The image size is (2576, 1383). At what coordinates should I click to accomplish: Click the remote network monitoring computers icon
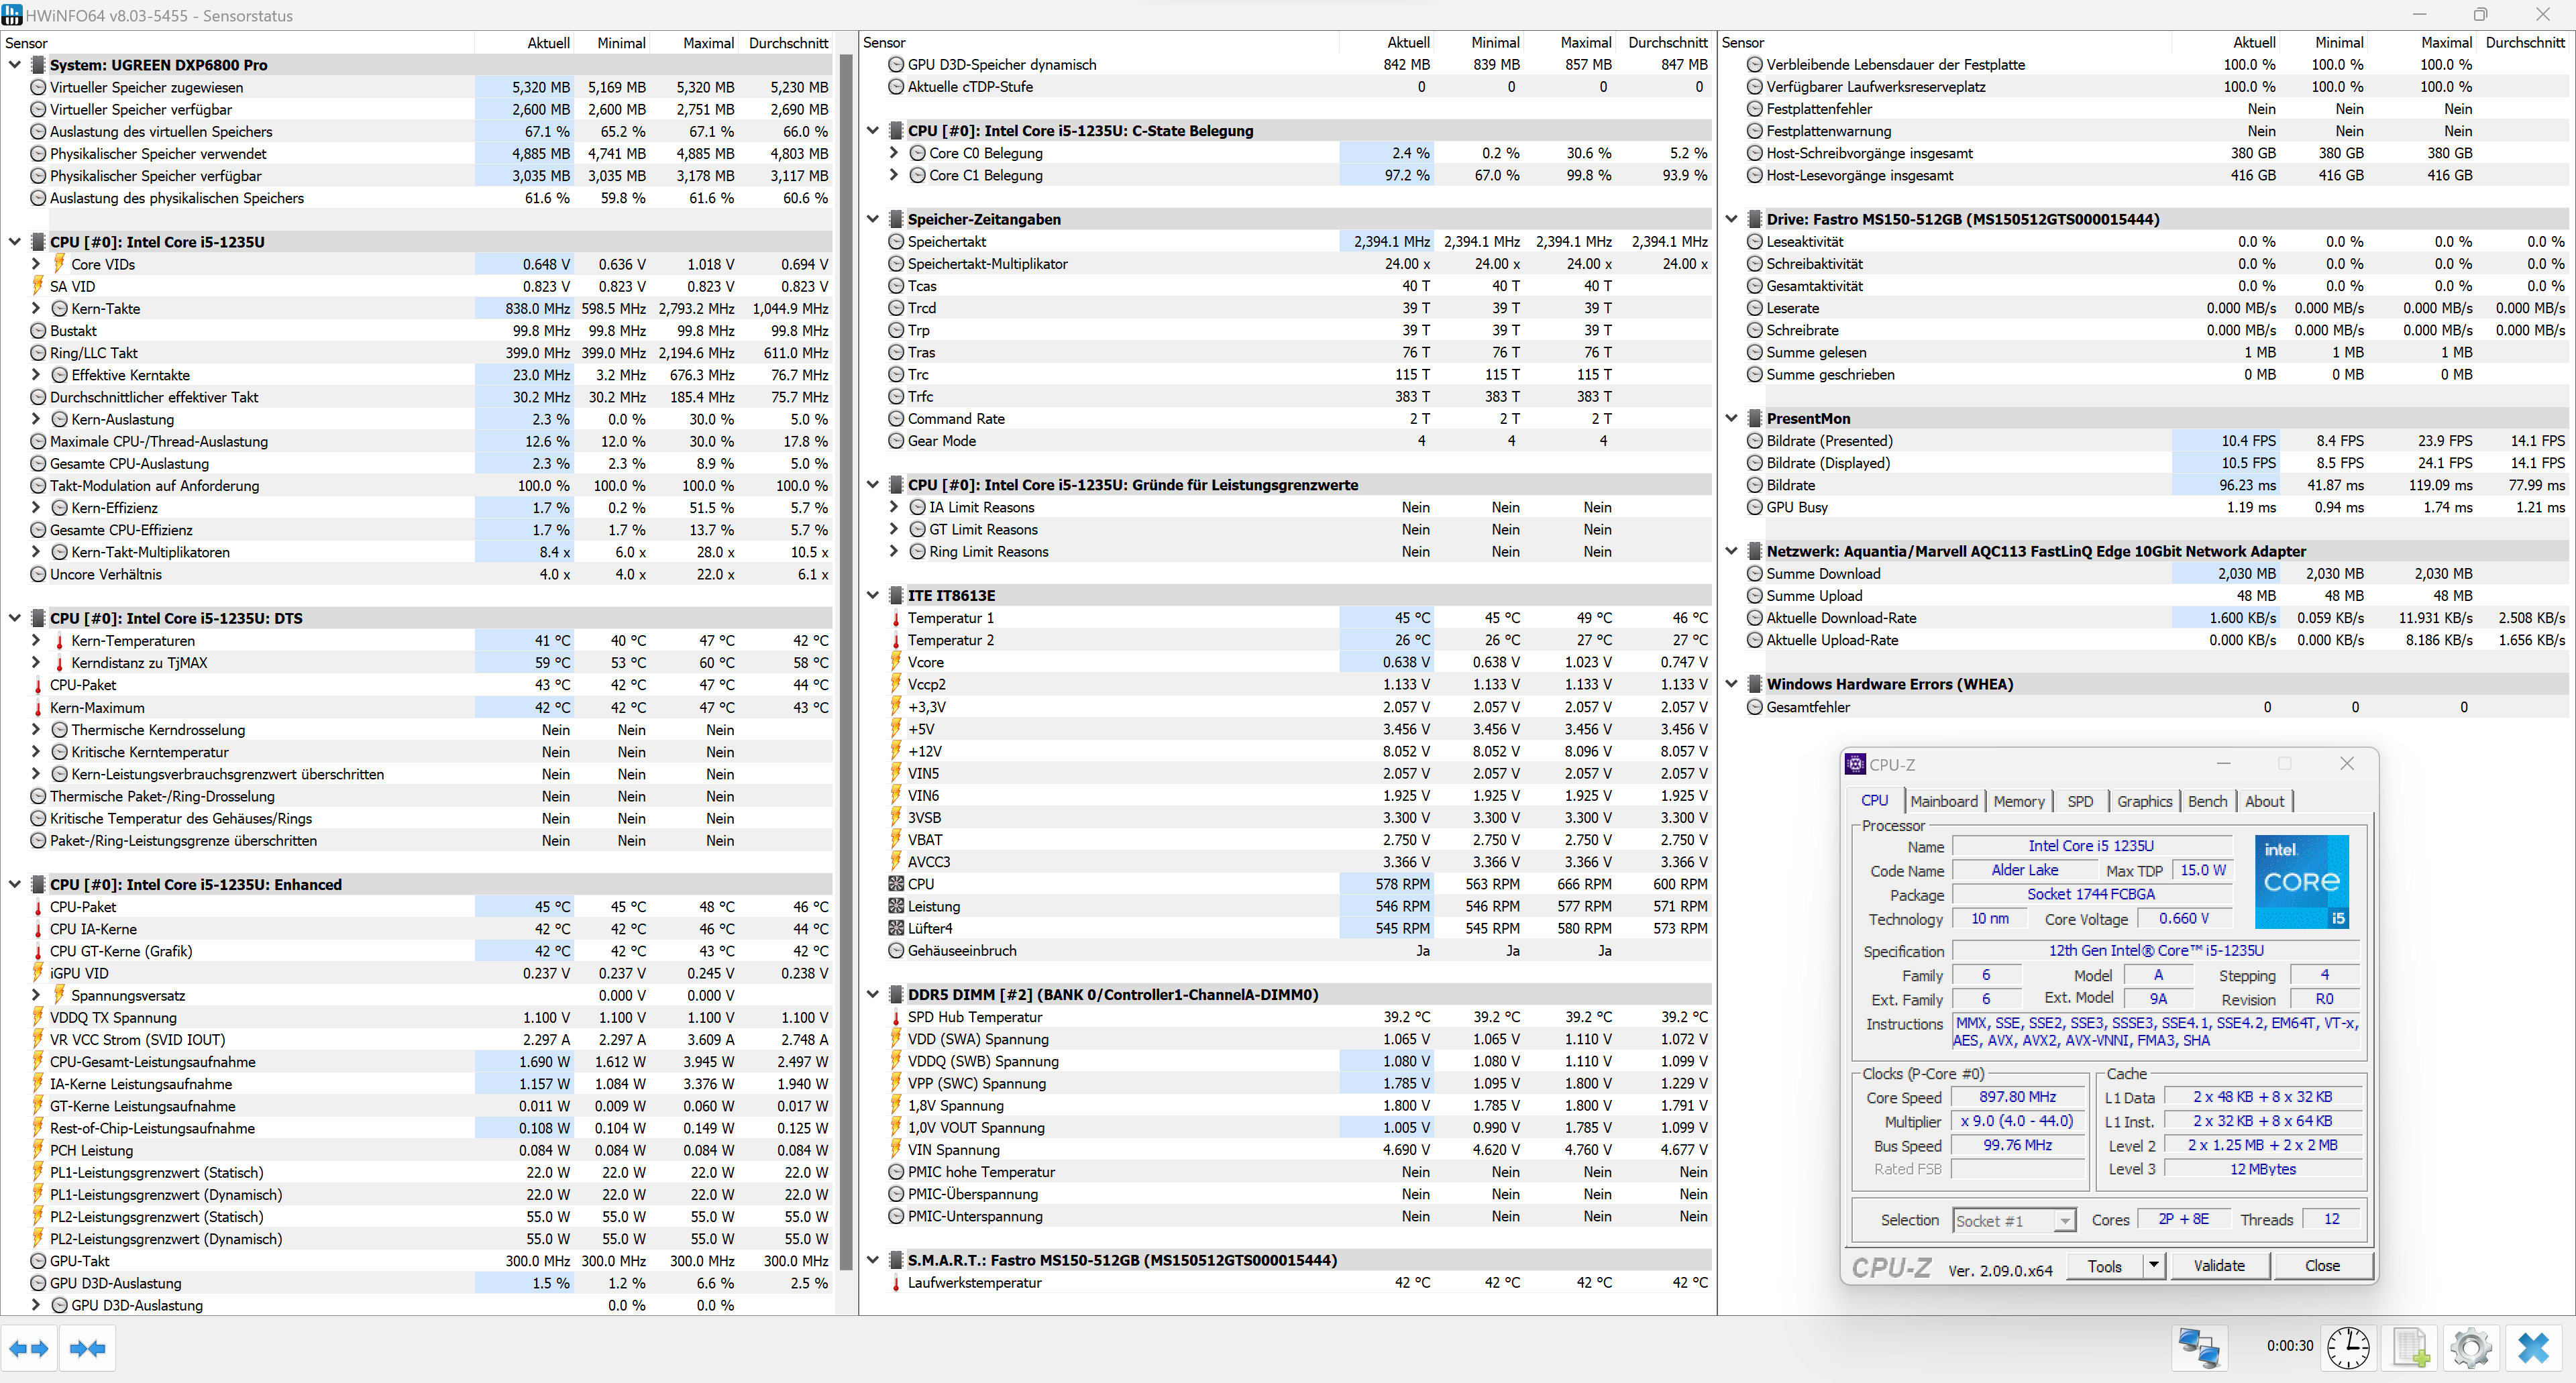click(x=2199, y=1347)
